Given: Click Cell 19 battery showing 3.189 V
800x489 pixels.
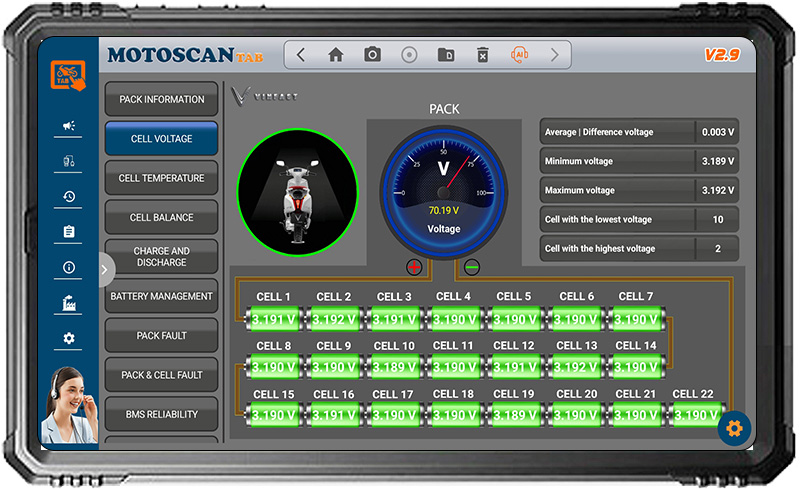Looking at the screenshot, I should coord(514,415).
